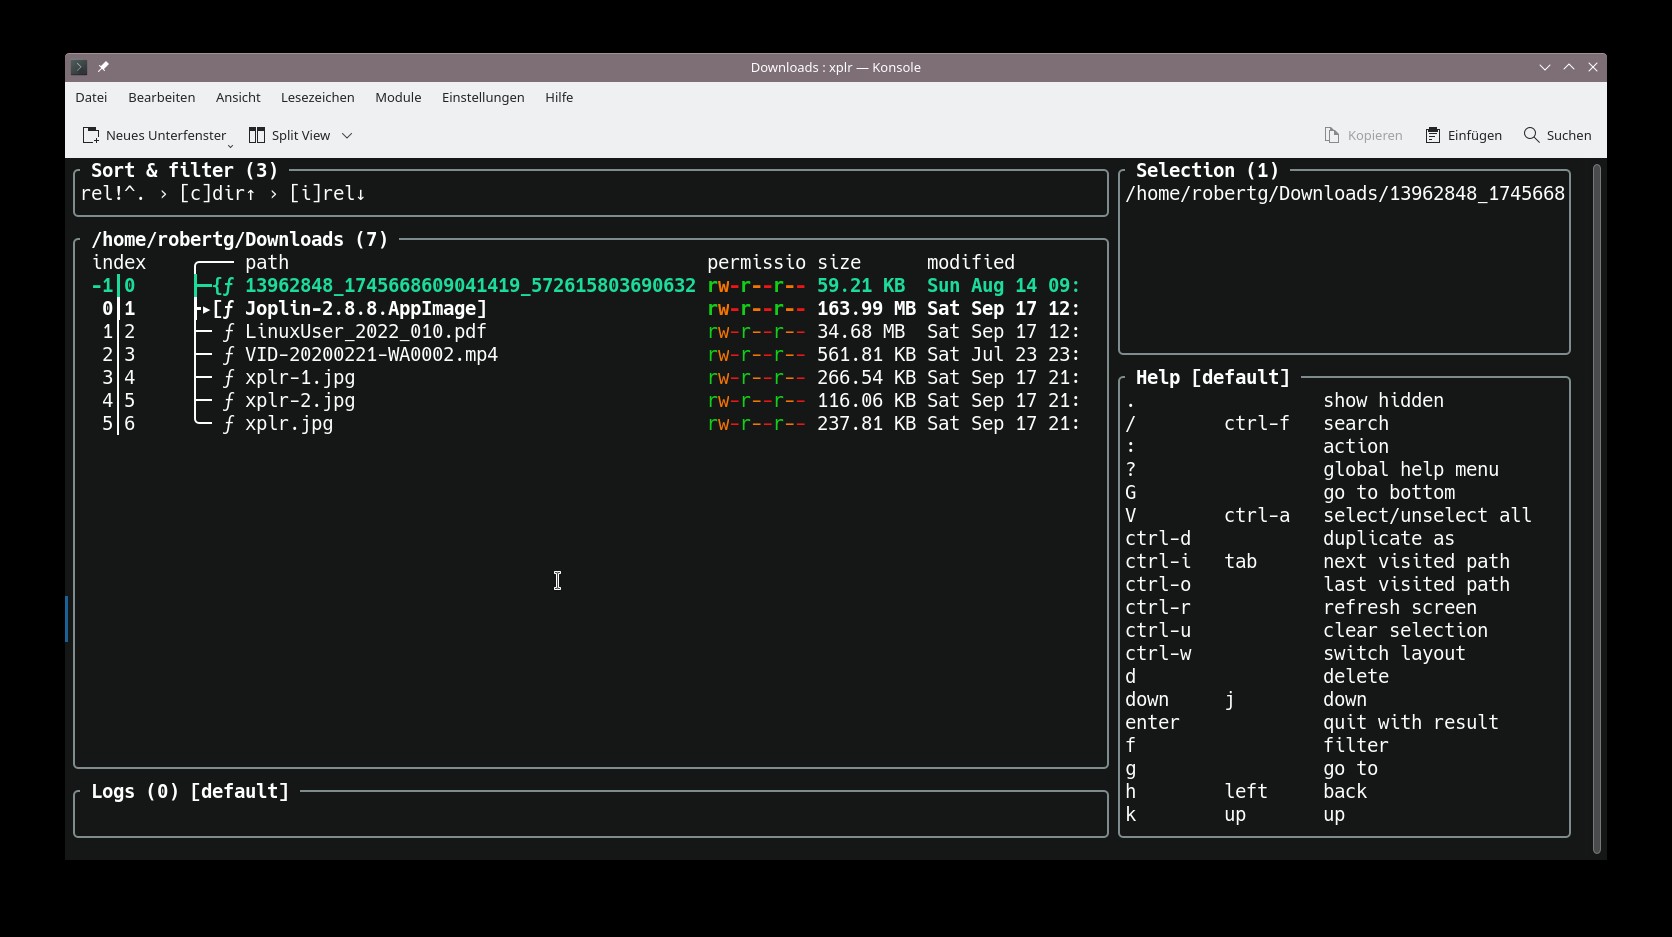Screen dimensions: 1672x937
Task: Click the Sort & filter (3) title
Action: (184, 170)
